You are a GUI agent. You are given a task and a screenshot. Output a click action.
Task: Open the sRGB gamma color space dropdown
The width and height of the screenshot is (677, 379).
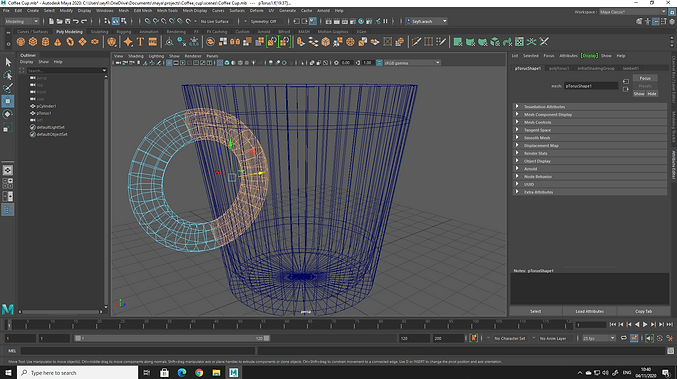412,63
